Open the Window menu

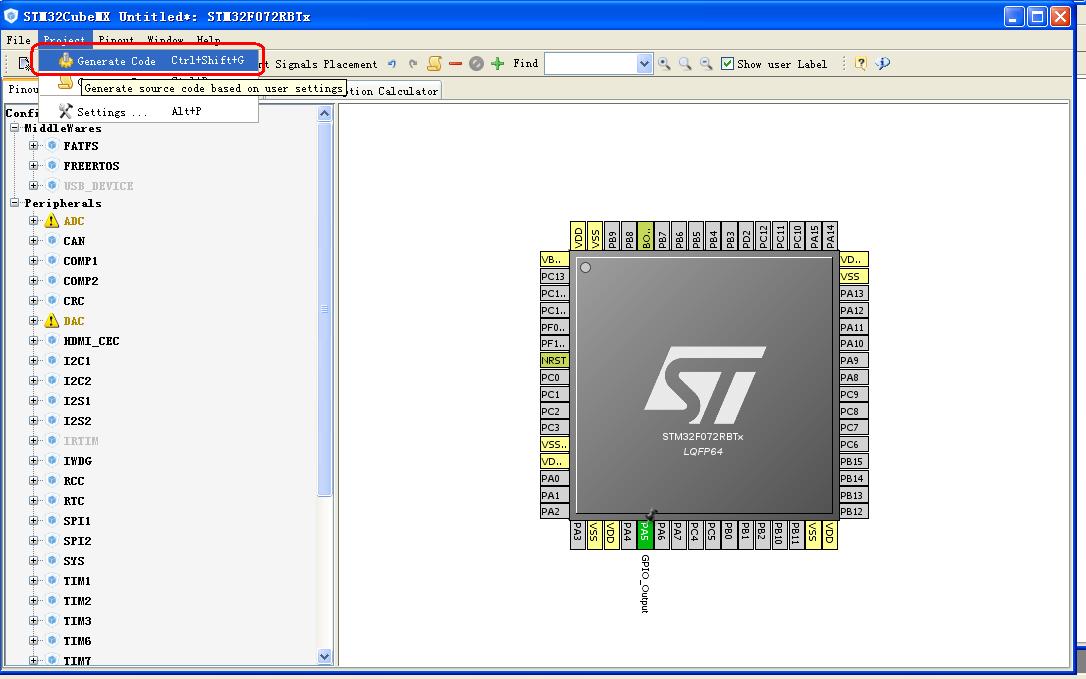(x=165, y=39)
